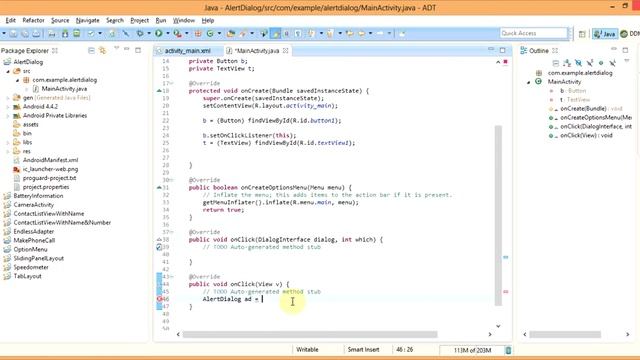This screenshot has width=640, height=360.
Task: Click the Back navigation arrow icon
Action: (x=362, y=33)
